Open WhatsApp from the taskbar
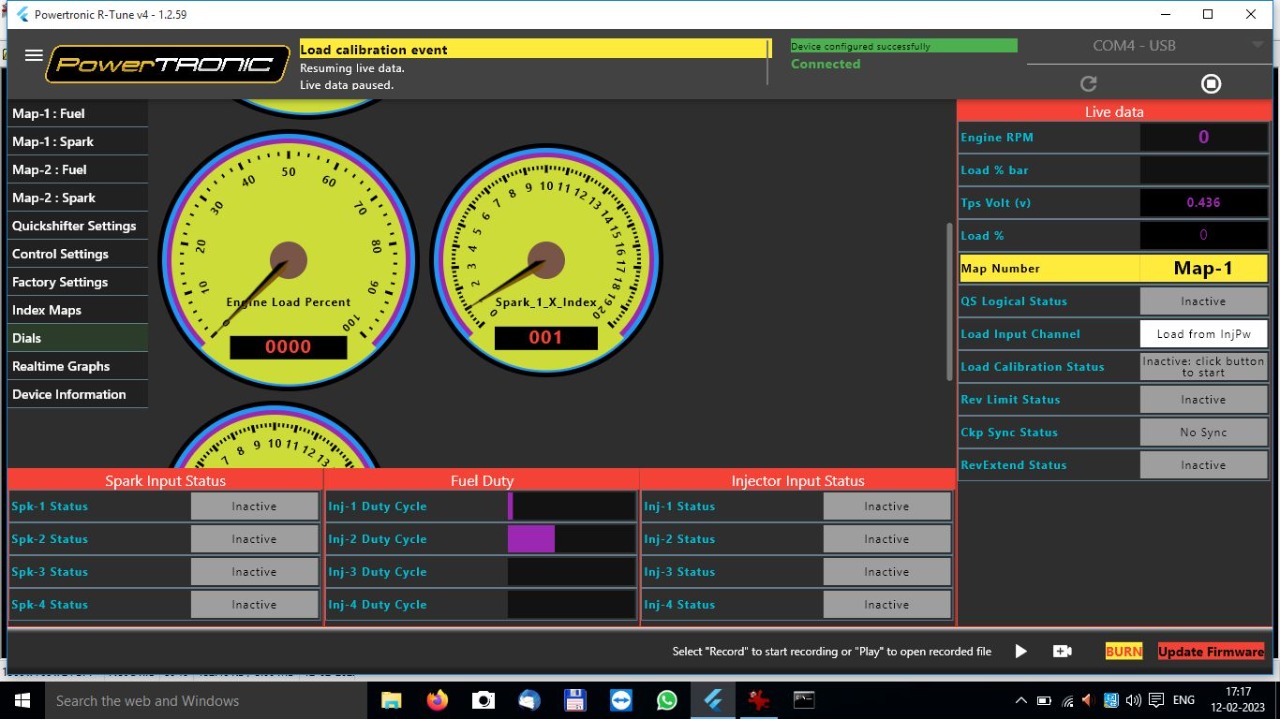This screenshot has width=1280, height=719. pyautogui.click(x=667, y=700)
